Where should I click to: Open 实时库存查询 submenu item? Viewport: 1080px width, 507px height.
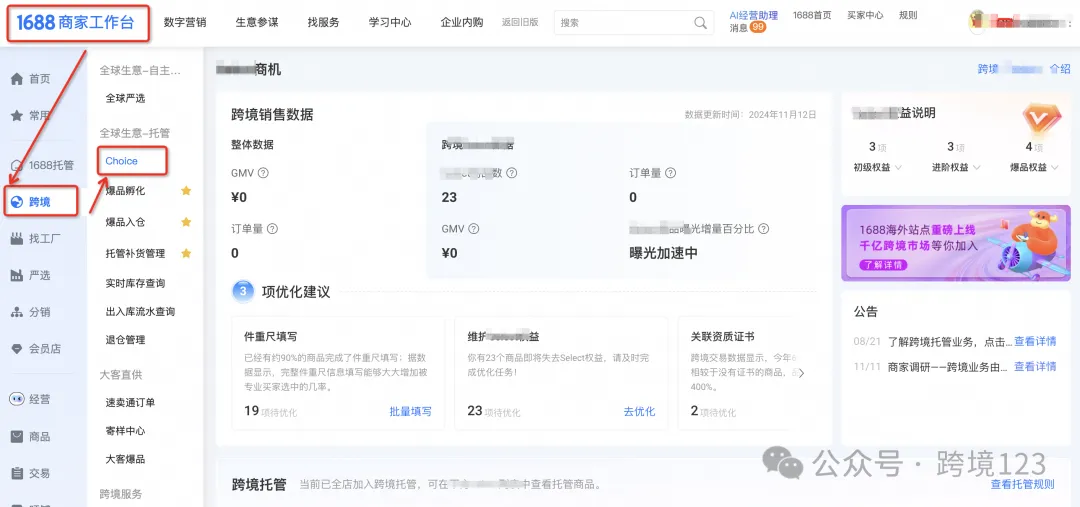pos(135,283)
